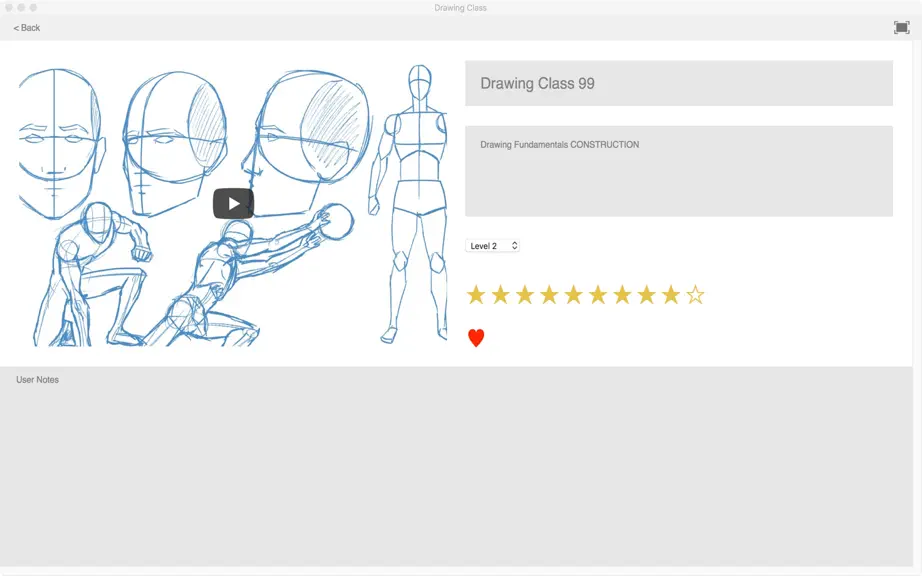The width and height of the screenshot is (922, 576).
Task: Click the eighth gold star
Action: [x=646, y=294]
